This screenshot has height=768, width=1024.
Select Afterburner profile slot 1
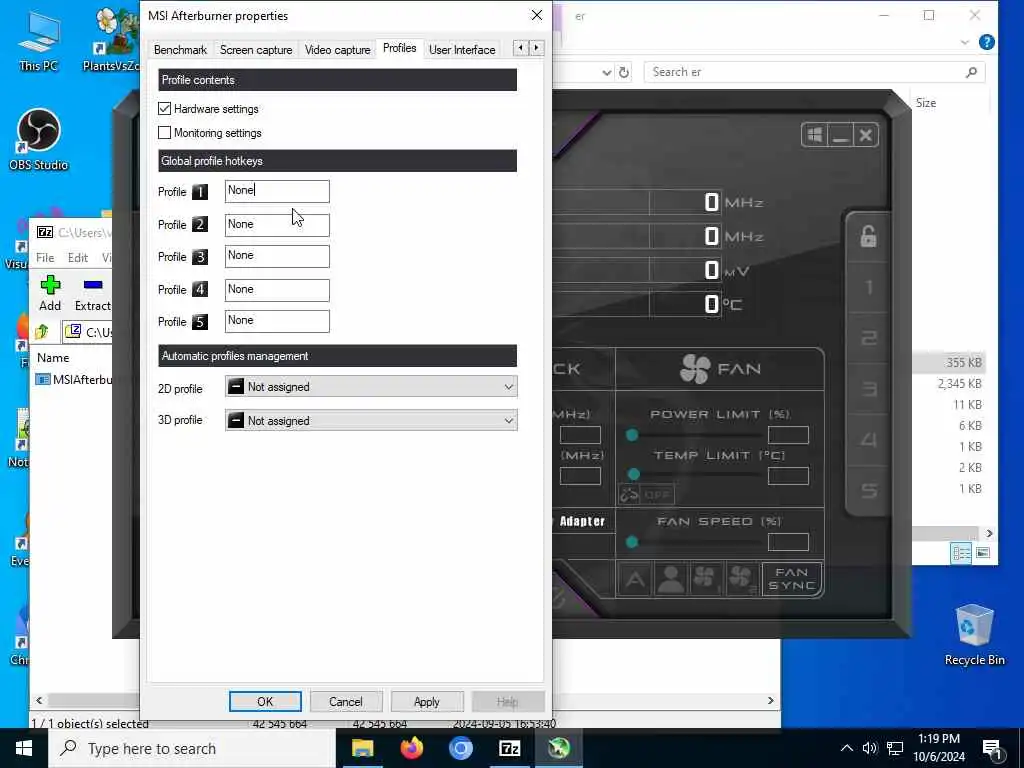pyautogui.click(x=869, y=287)
